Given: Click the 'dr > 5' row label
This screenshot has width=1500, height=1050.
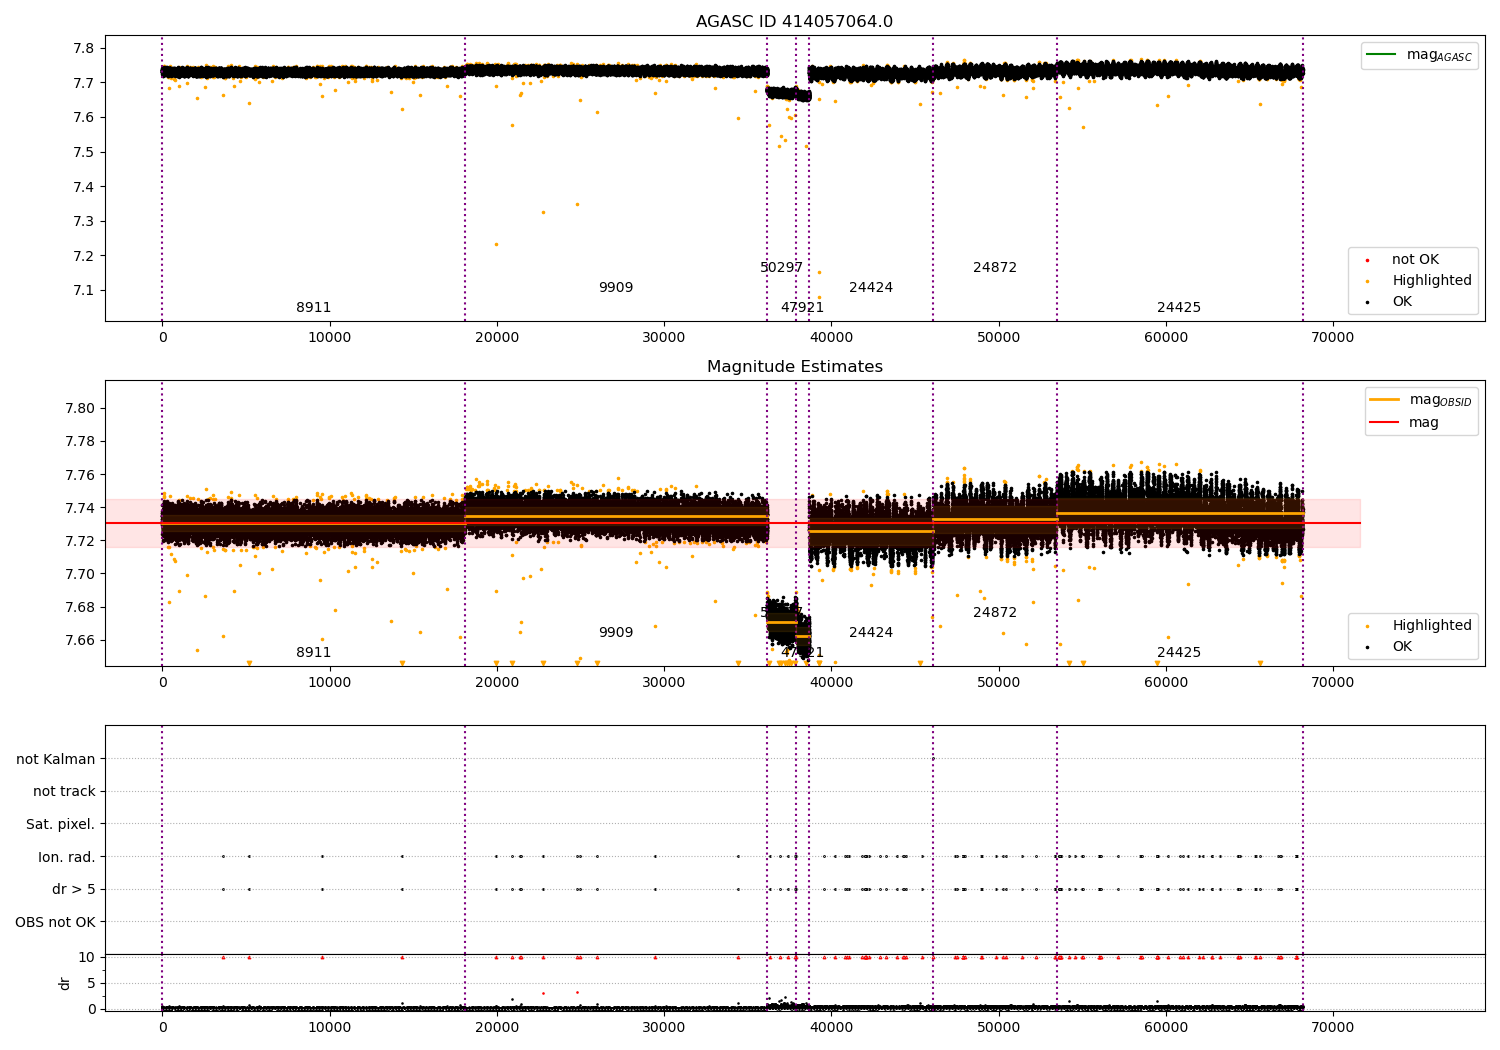Looking at the screenshot, I should tap(74, 890).
